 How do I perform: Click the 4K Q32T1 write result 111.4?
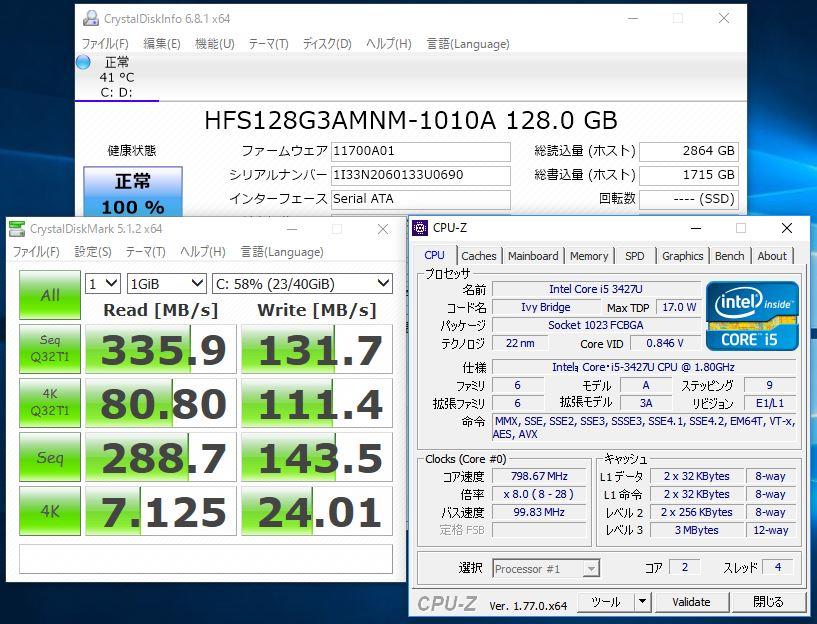point(317,403)
